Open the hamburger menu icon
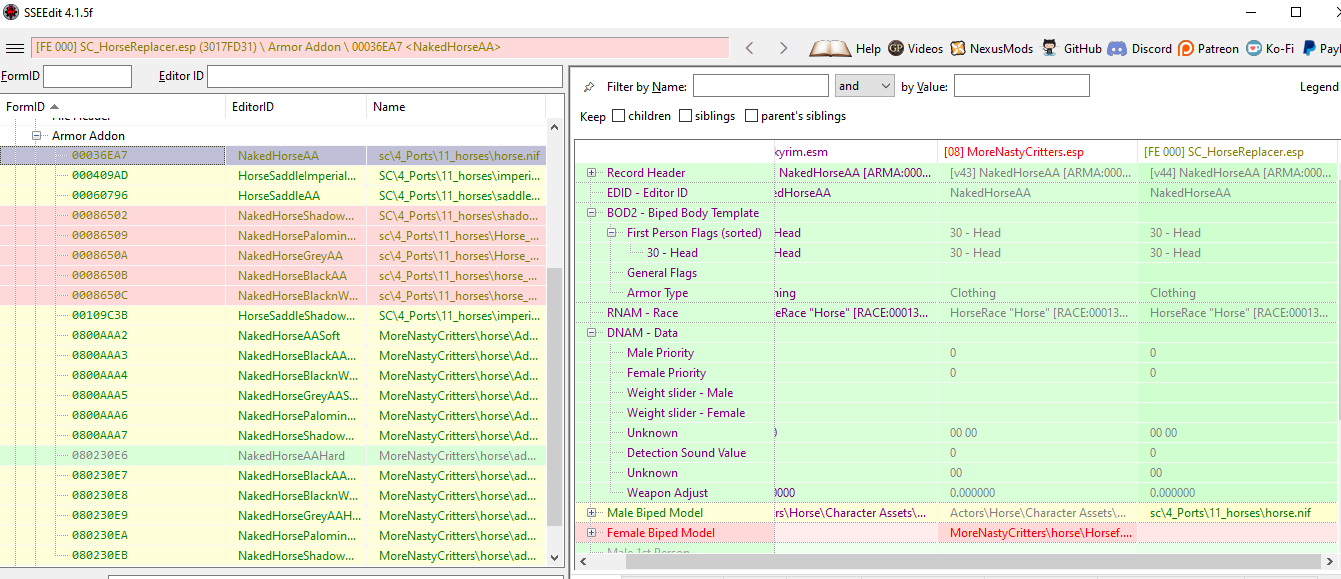Image resolution: width=1341 pixels, height=579 pixels. 15,48
